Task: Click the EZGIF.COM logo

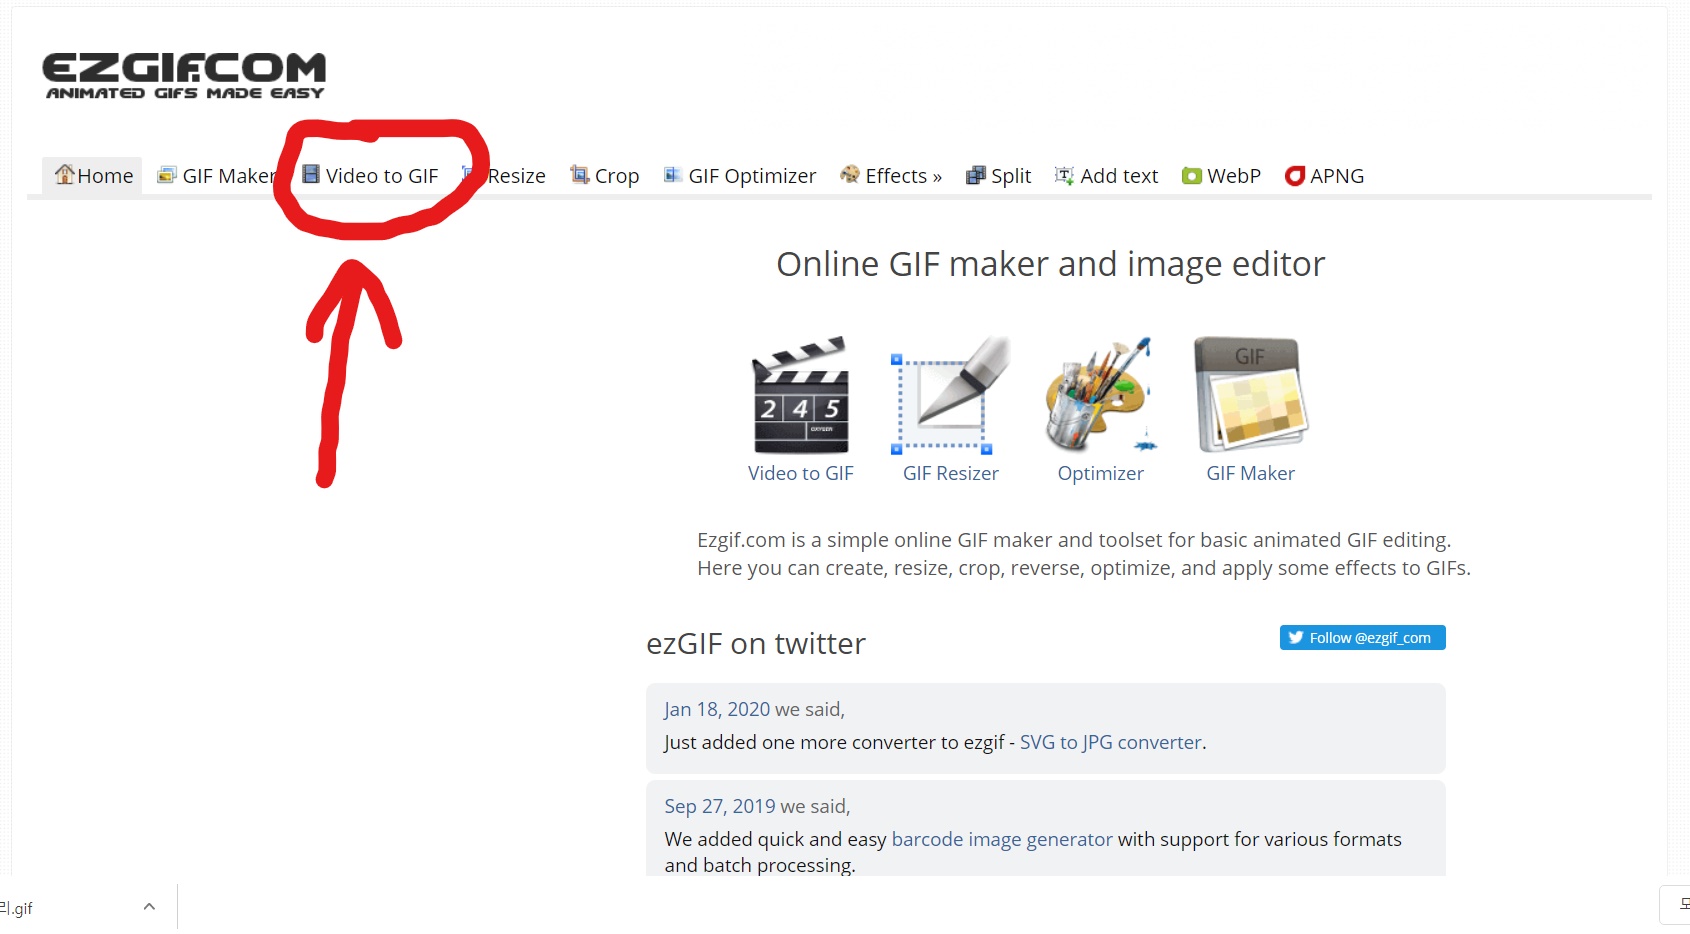Action: pos(185,76)
